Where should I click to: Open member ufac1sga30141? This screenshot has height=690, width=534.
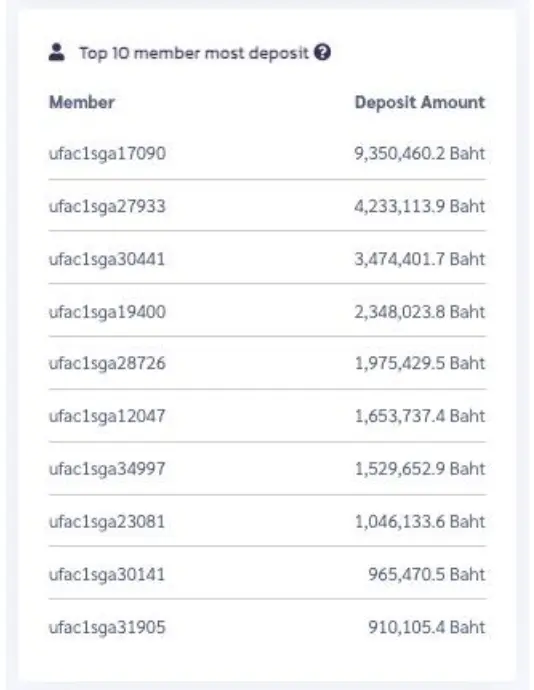[107, 575]
